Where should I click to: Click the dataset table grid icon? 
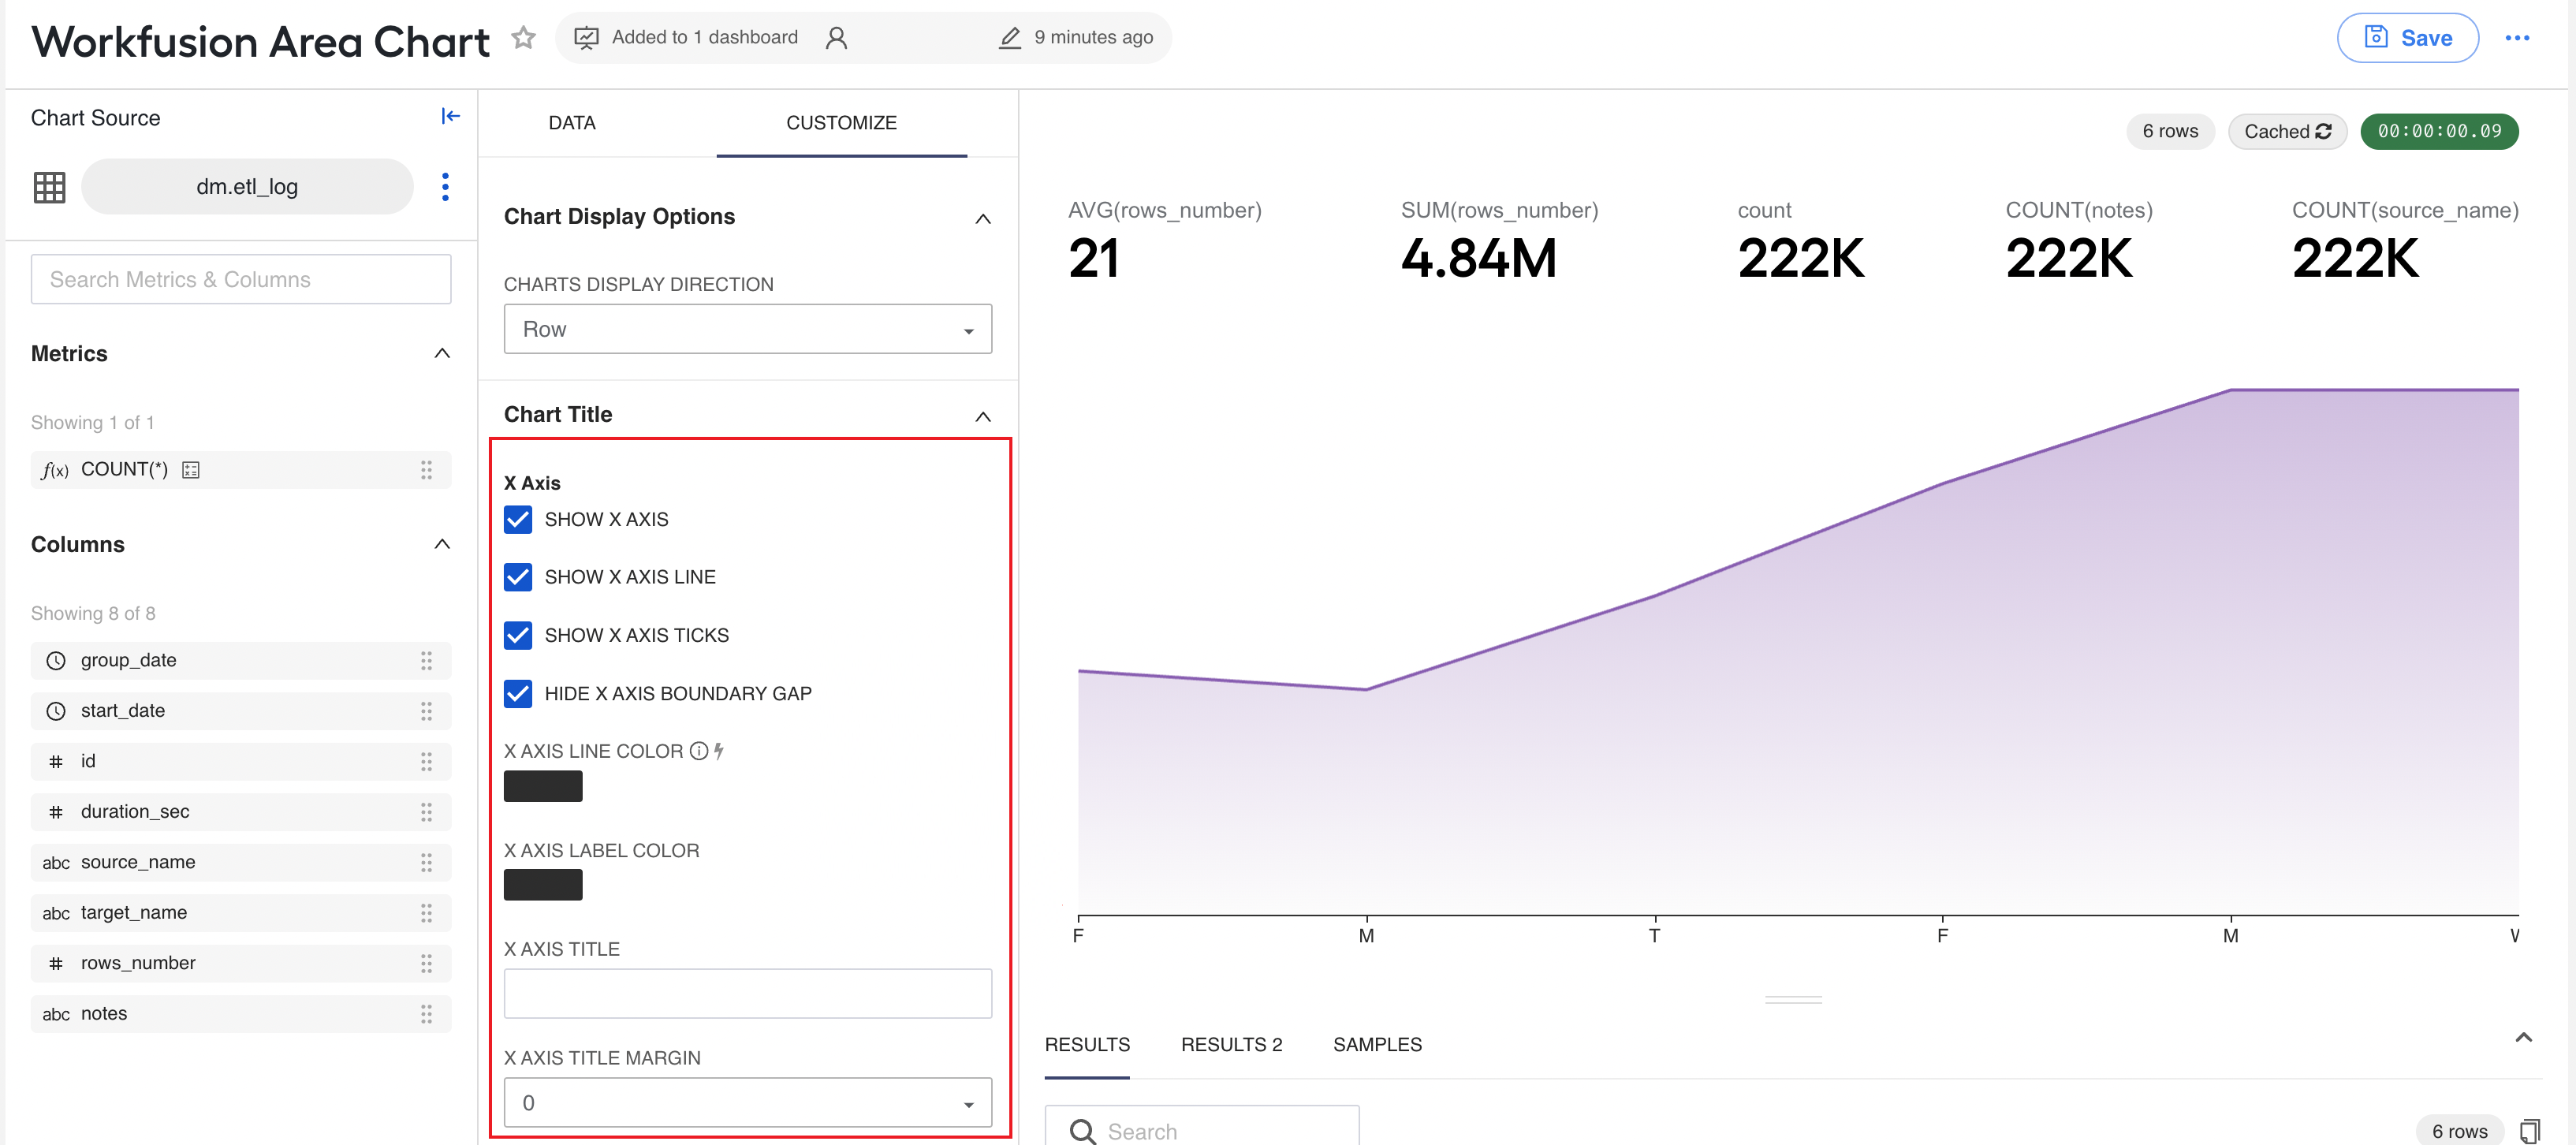(49, 187)
